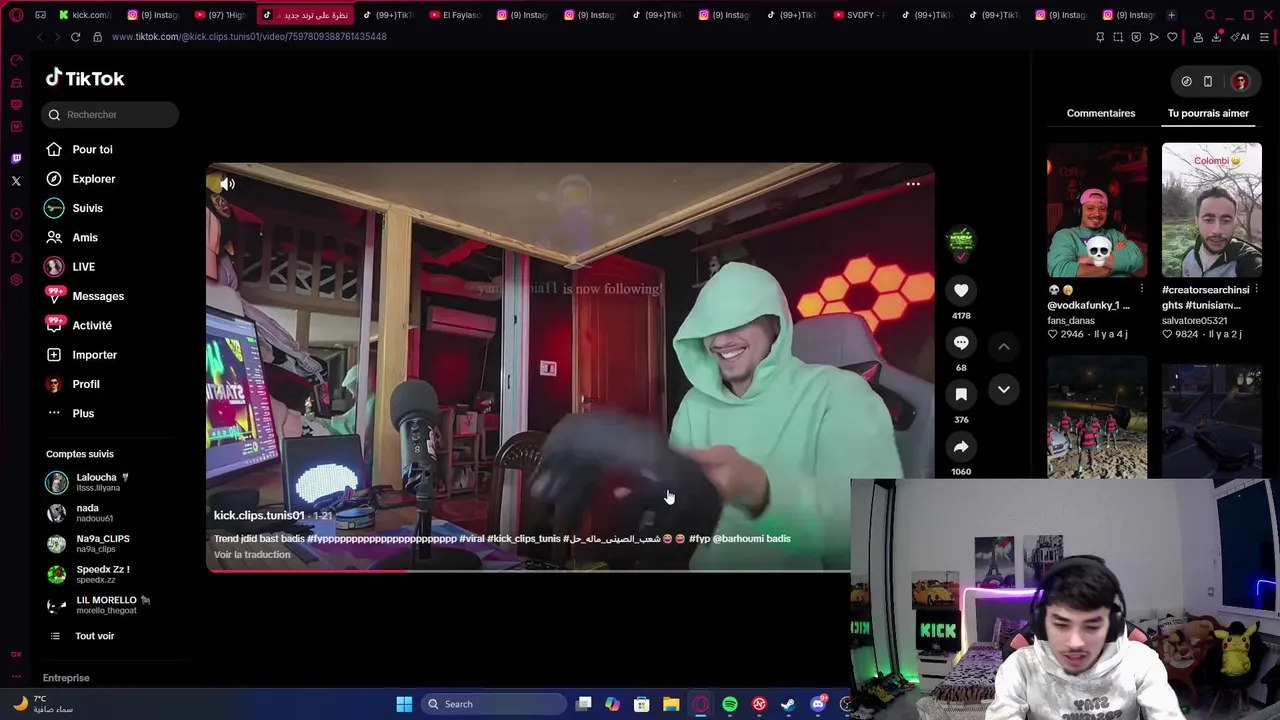Open X (Twitter) in Opera sidebar
1280x720 pixels.
point(16,181)
